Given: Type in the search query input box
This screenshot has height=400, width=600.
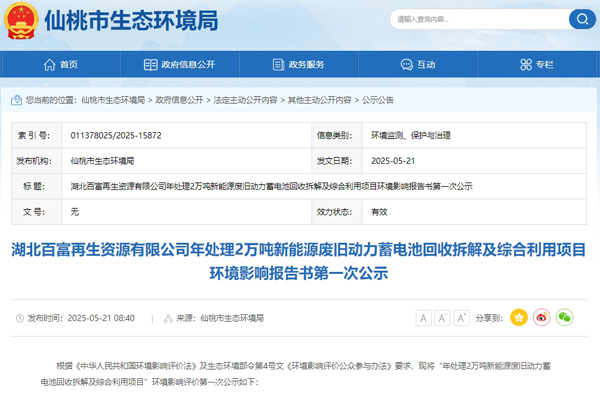Looking at the screenshot, I should 470,19.
